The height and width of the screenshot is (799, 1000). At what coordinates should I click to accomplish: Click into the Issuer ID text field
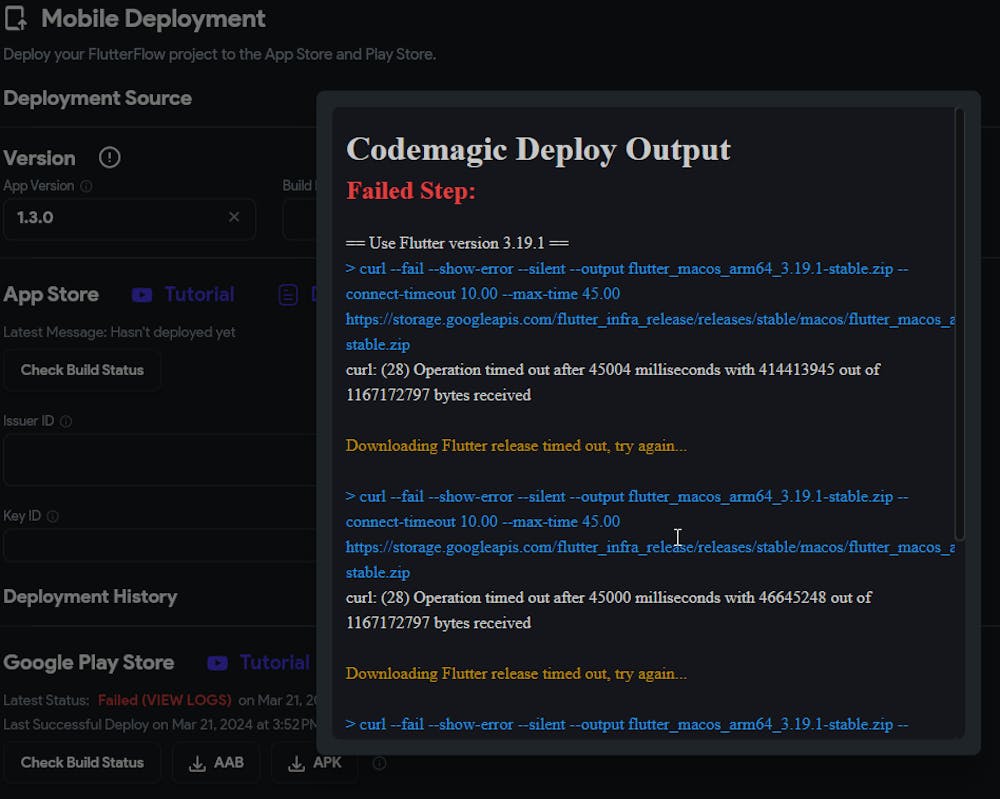coord(160,460)
